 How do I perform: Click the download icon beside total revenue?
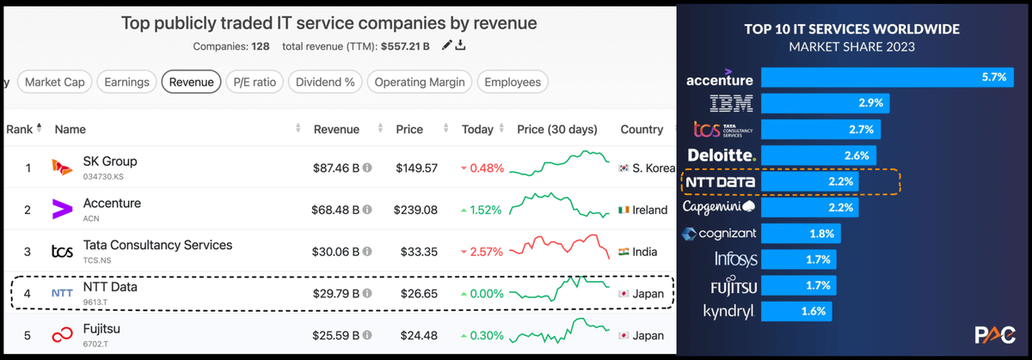[461, 45]
